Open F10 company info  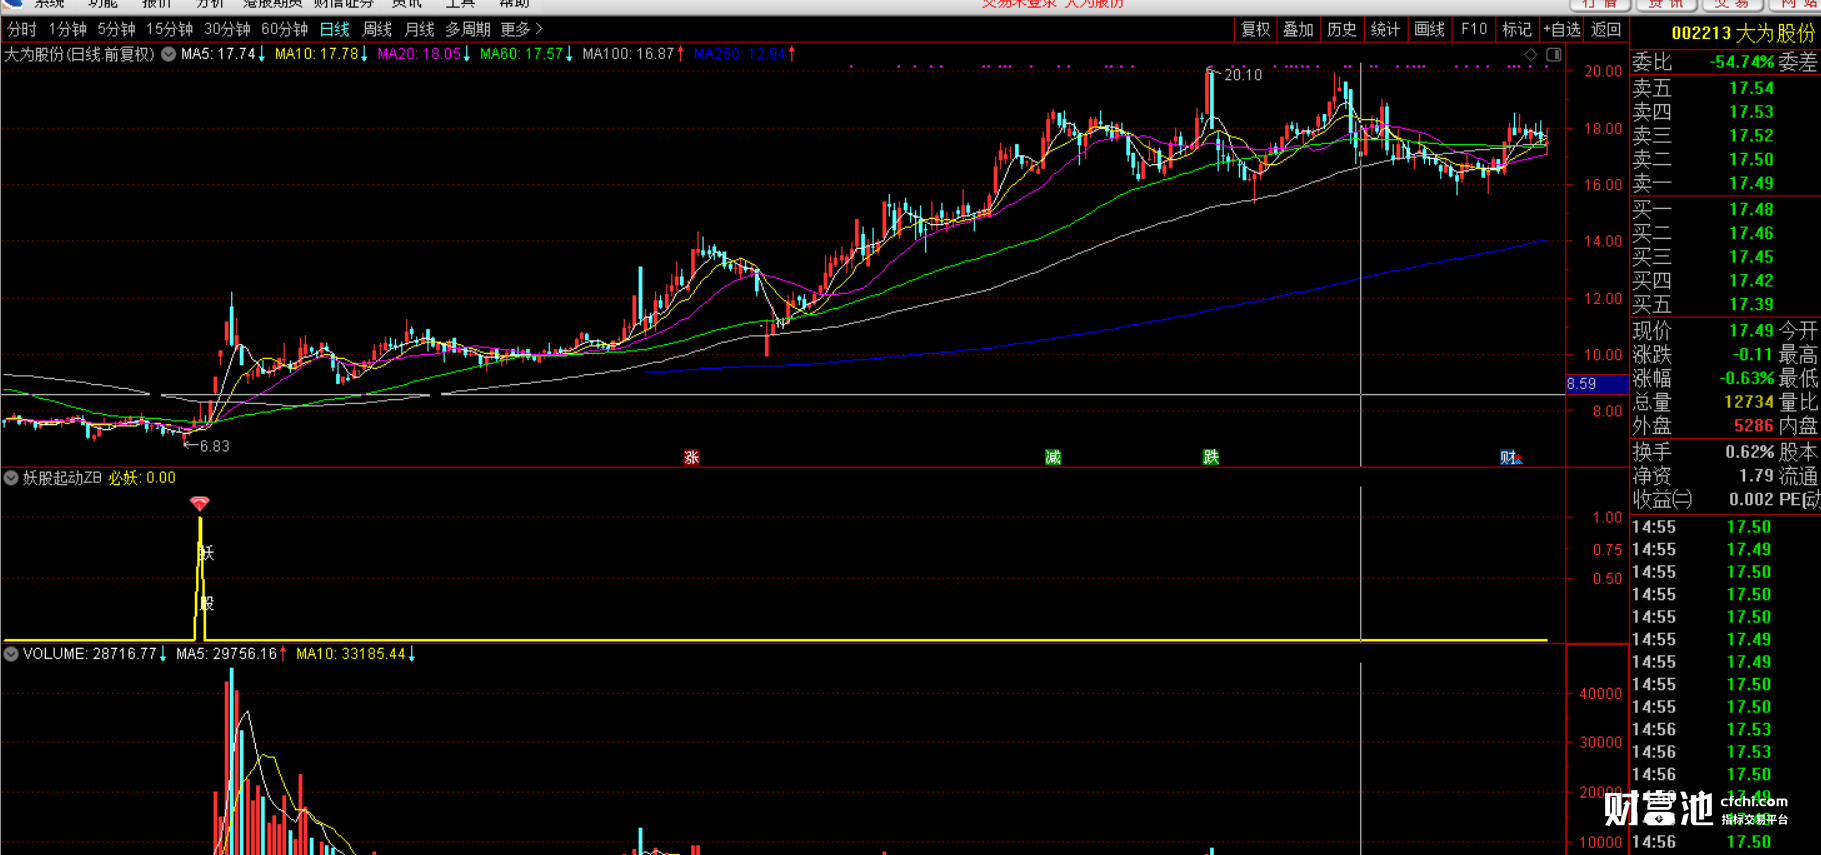pyautogui.click(x=1473, y=30)
